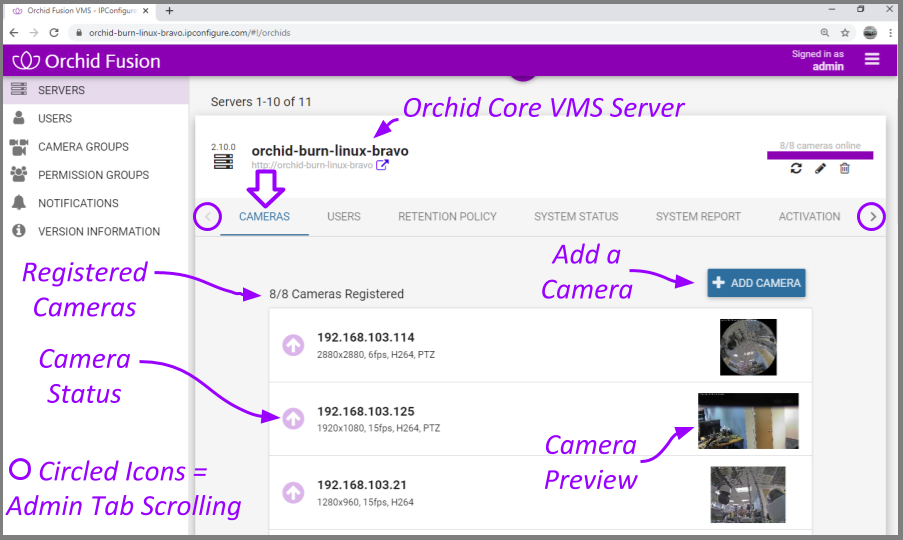The height and width of the screenshot is (540, 903).
Task: Open a new browser tab
Action: (169, 11)
